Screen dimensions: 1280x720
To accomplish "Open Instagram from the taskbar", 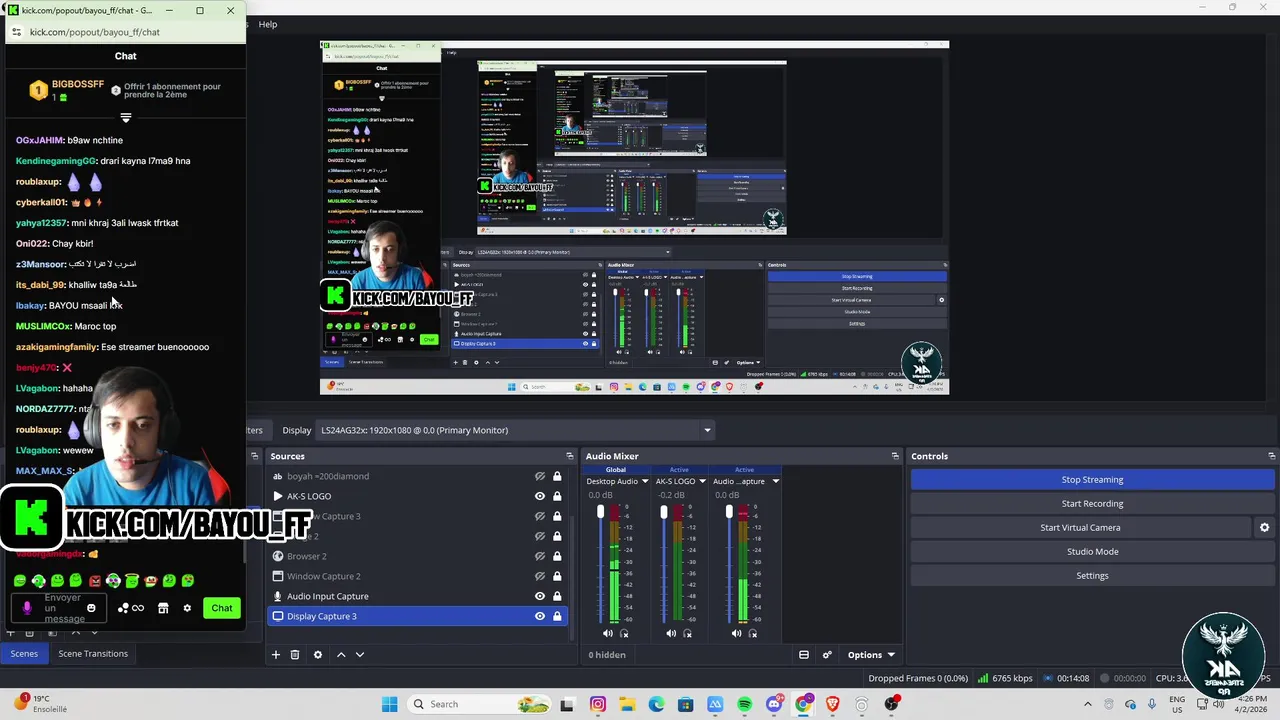I will tap(598, 704).
